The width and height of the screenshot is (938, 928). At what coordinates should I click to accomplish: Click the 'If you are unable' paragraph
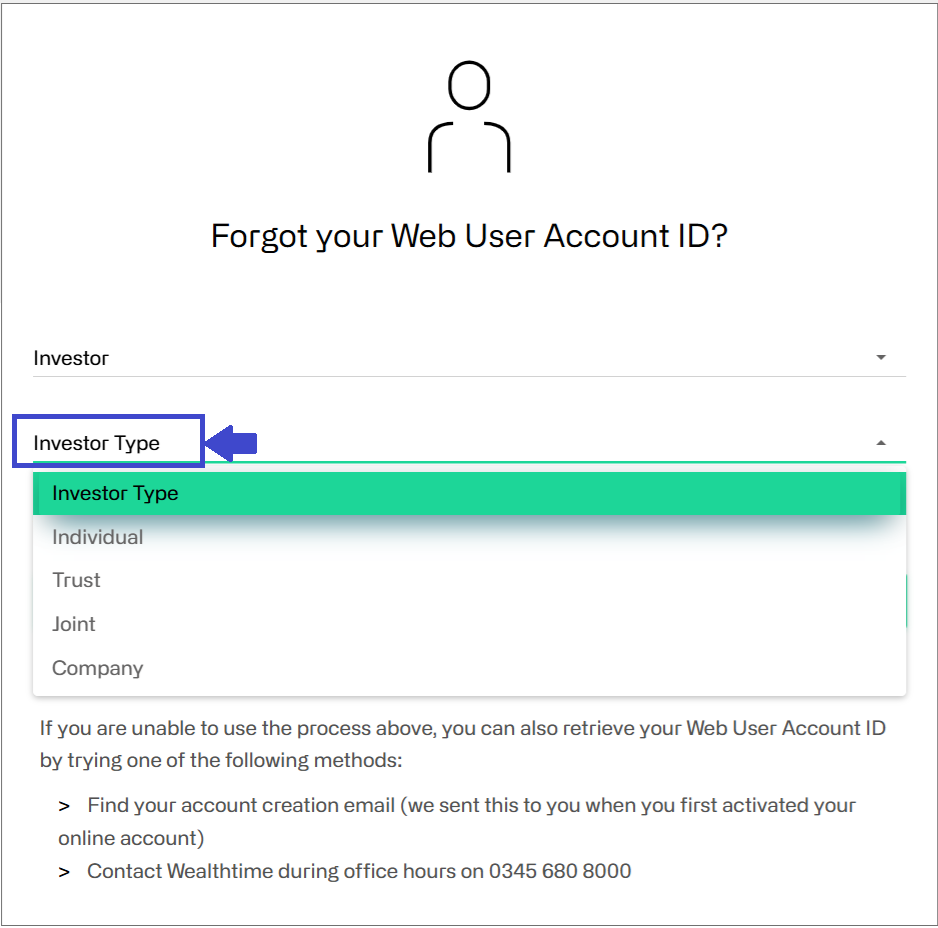tap(462, 744)
